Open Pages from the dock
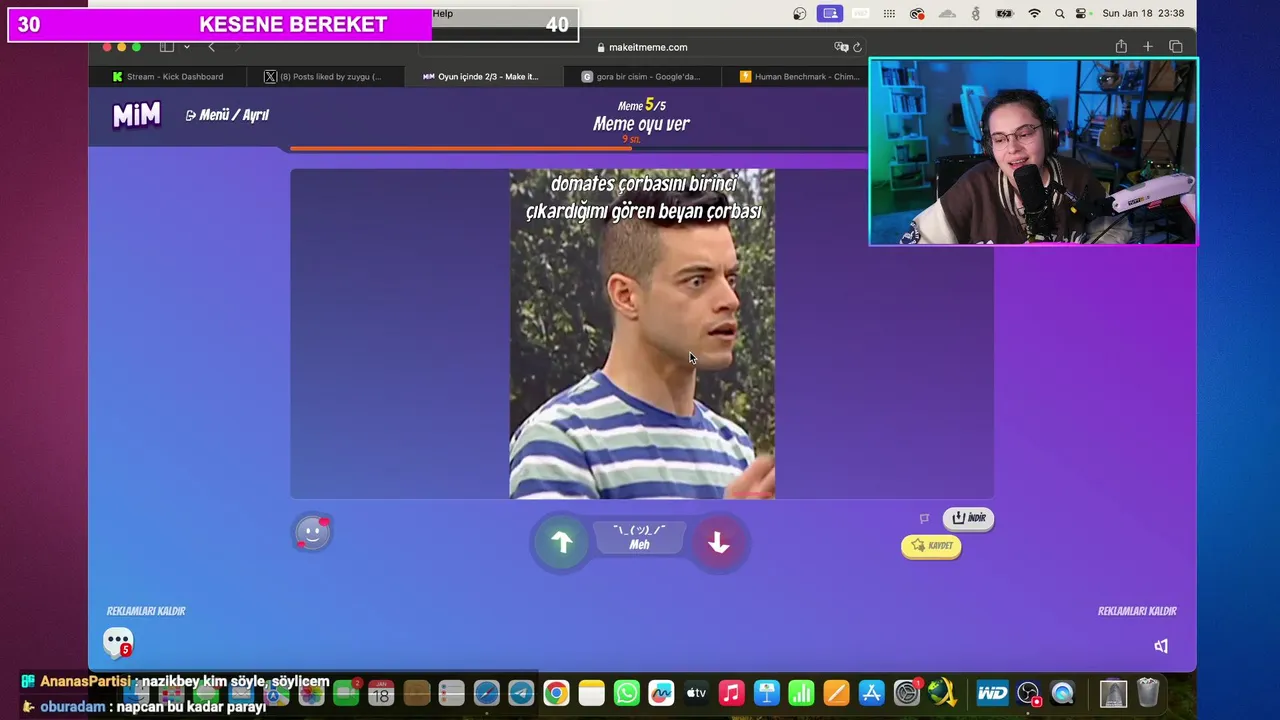The image size is (1280, 720). [836, 693]
